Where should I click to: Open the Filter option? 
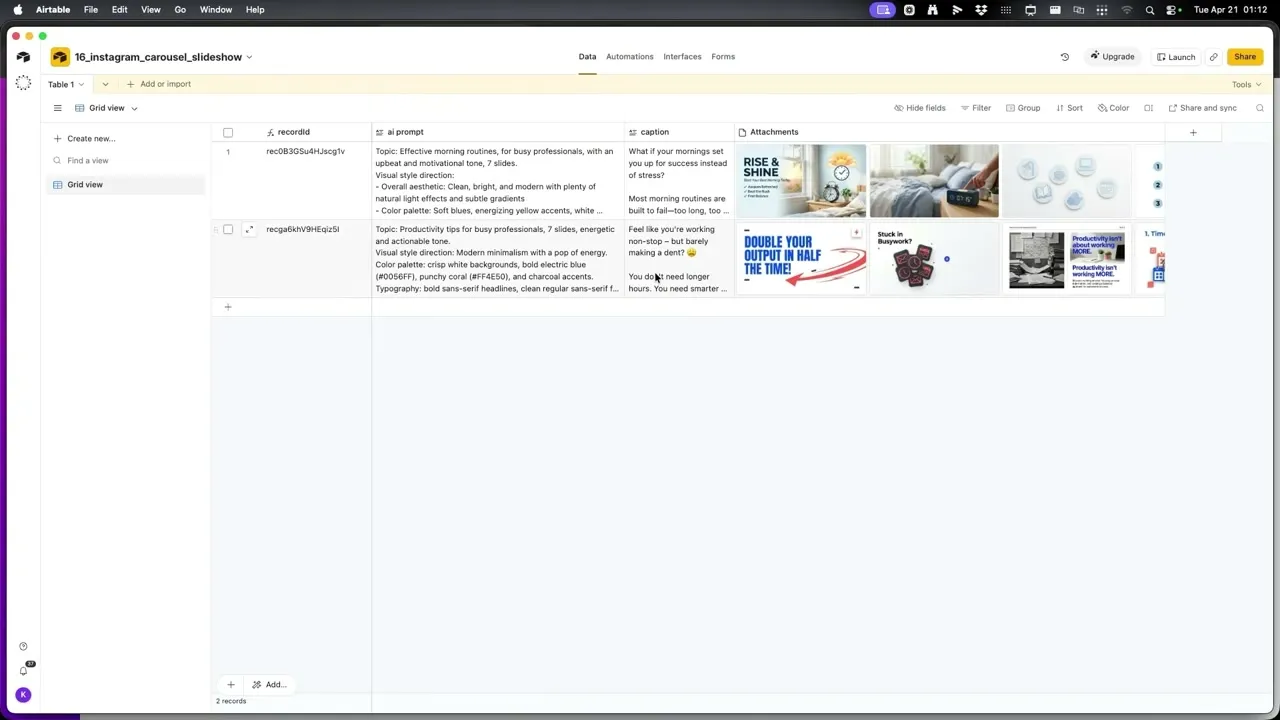tap(975, 108)
